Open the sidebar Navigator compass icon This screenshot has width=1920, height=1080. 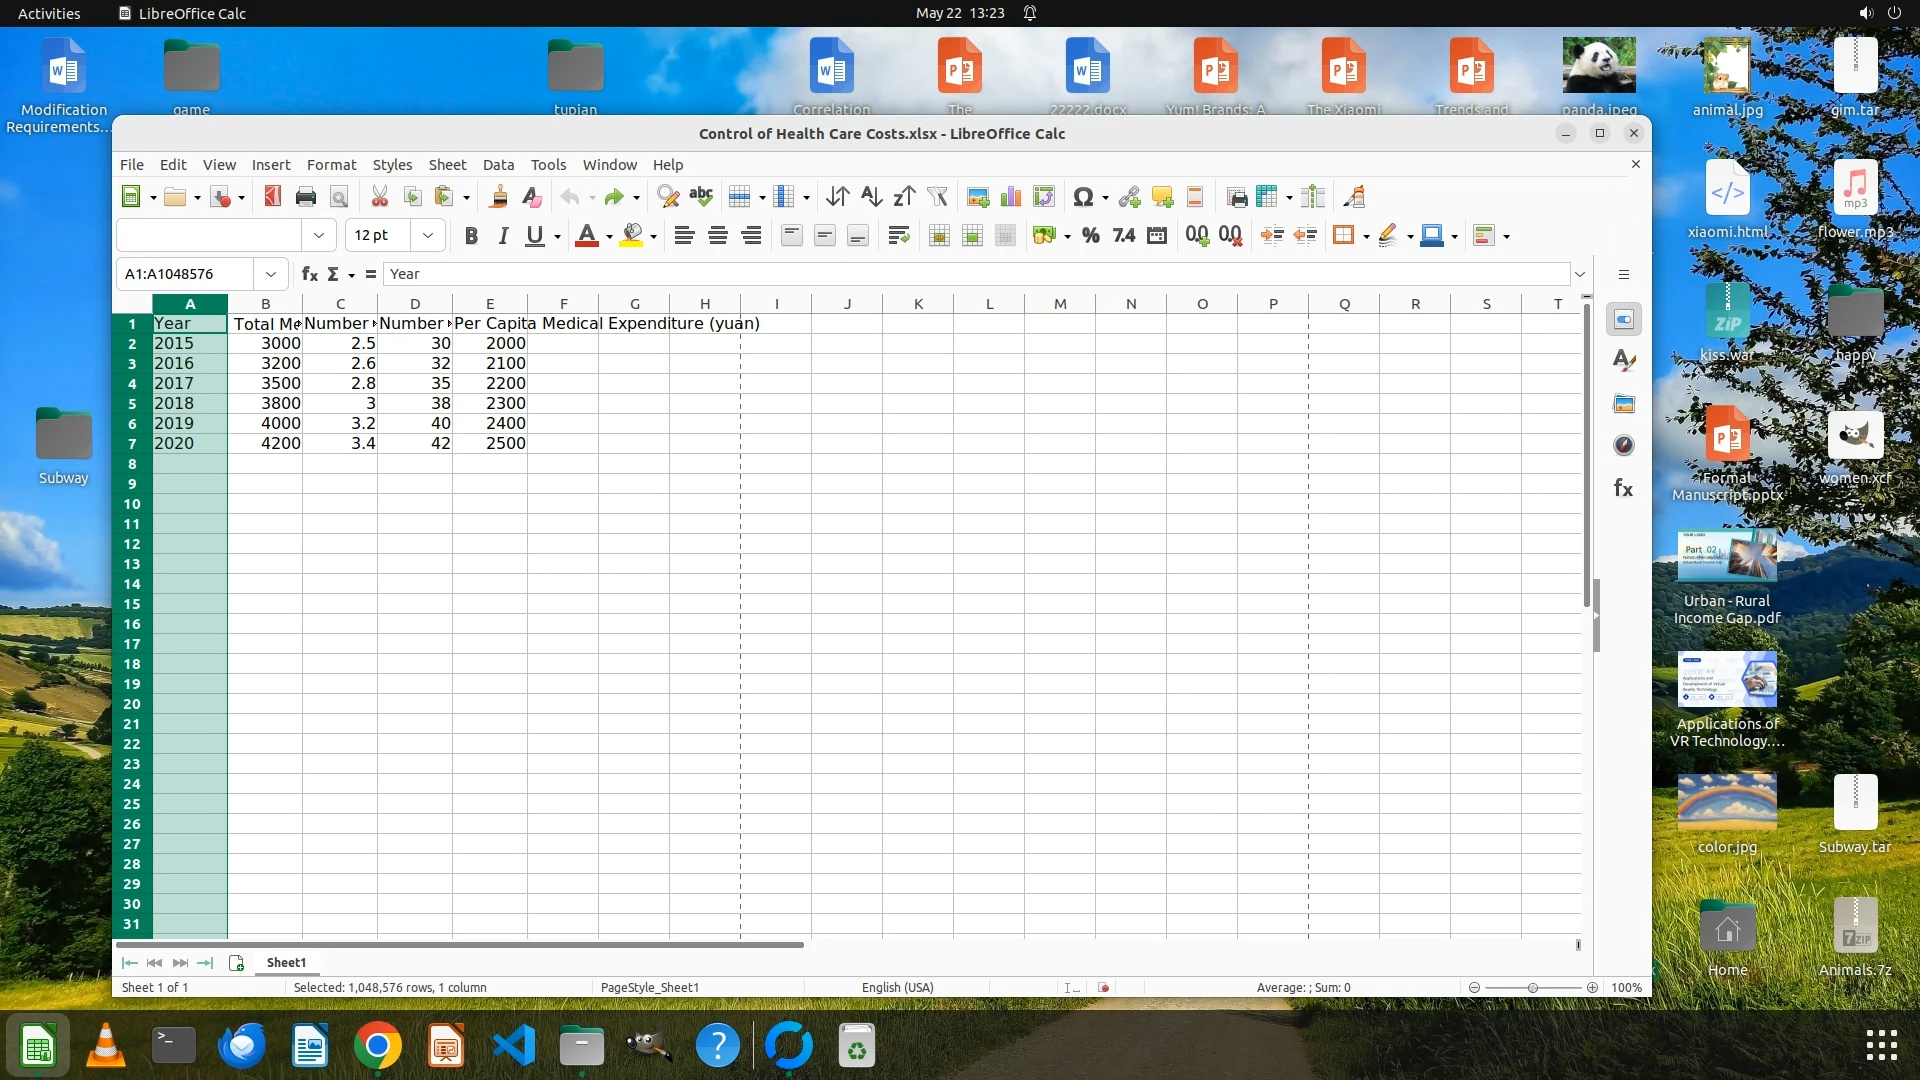(1623, 446)
